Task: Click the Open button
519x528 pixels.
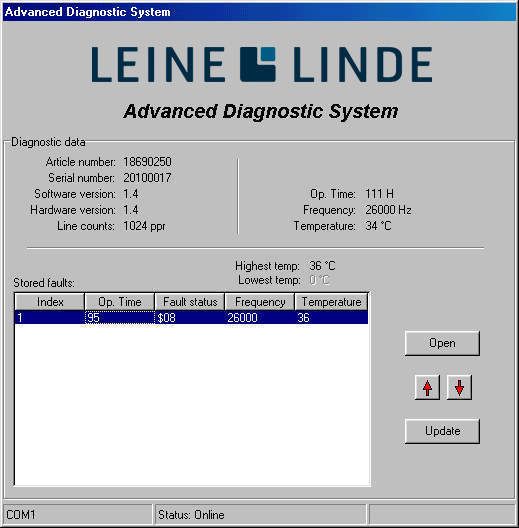Action: point(442,343)
